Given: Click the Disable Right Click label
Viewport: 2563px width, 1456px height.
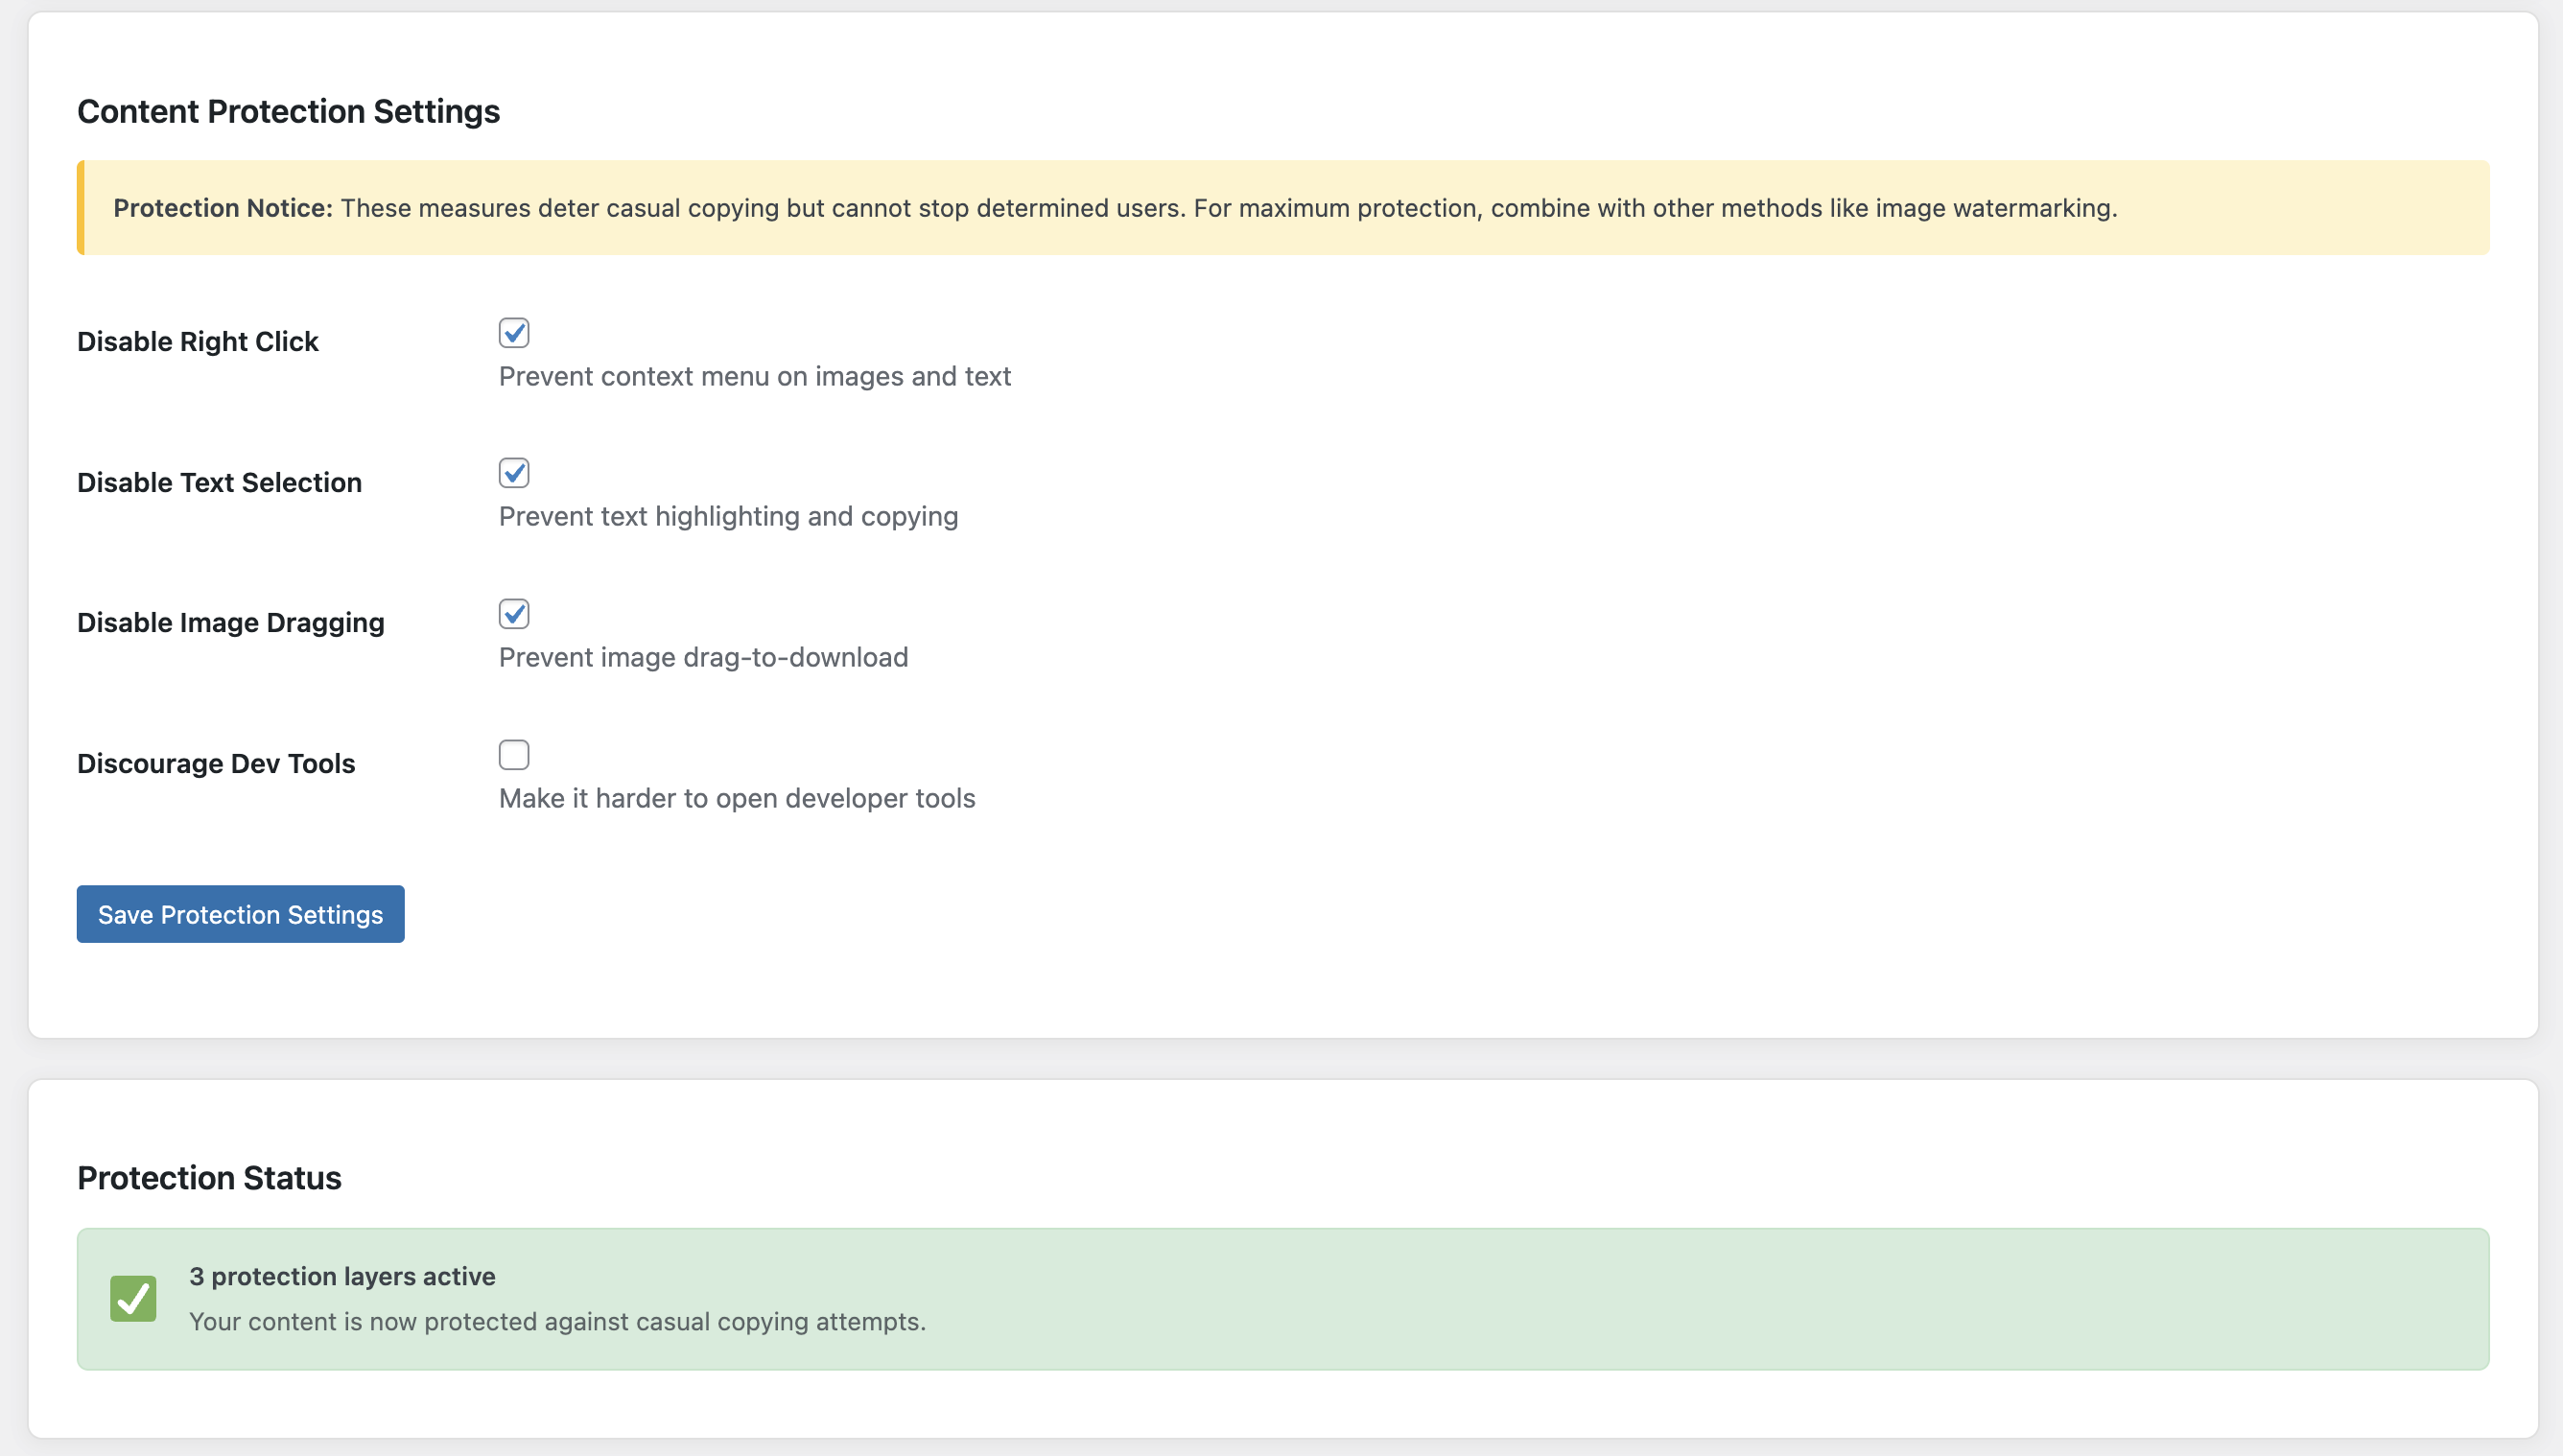Looking at the screenshot, I should pos(198,341).
